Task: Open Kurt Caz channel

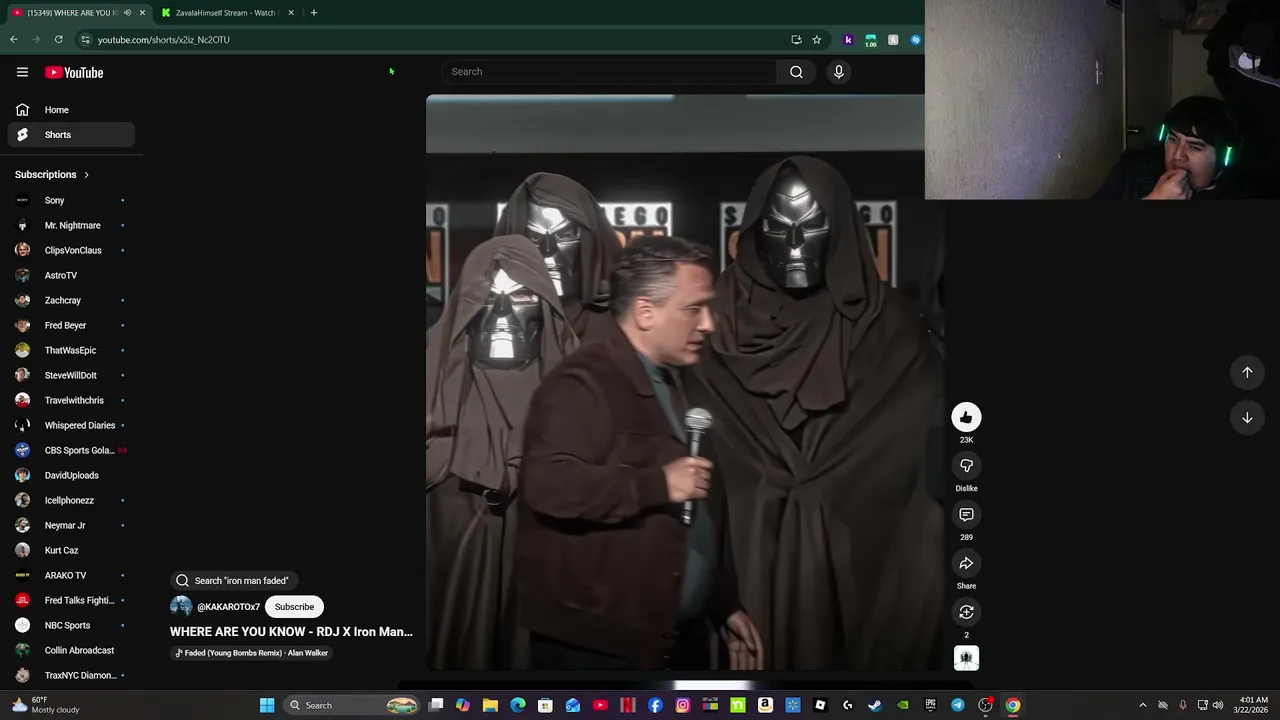Action: 71,550
